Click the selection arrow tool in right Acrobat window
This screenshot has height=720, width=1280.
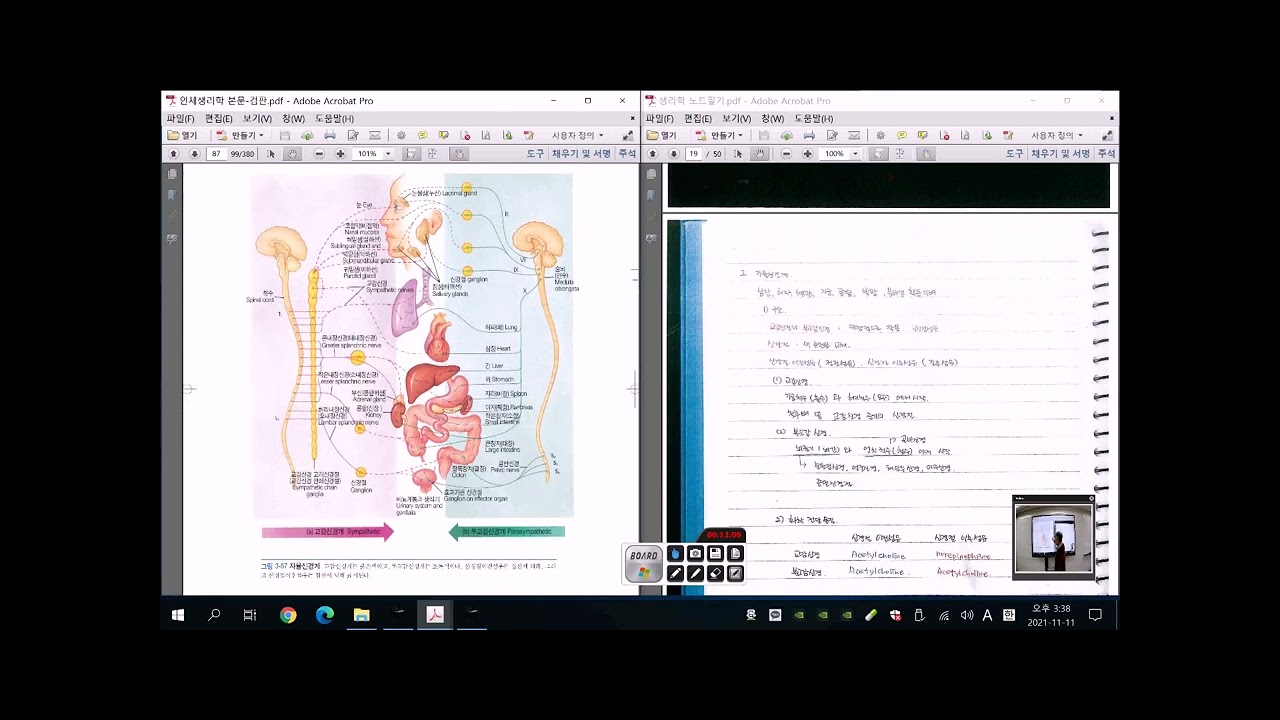[x=738, y=154]
